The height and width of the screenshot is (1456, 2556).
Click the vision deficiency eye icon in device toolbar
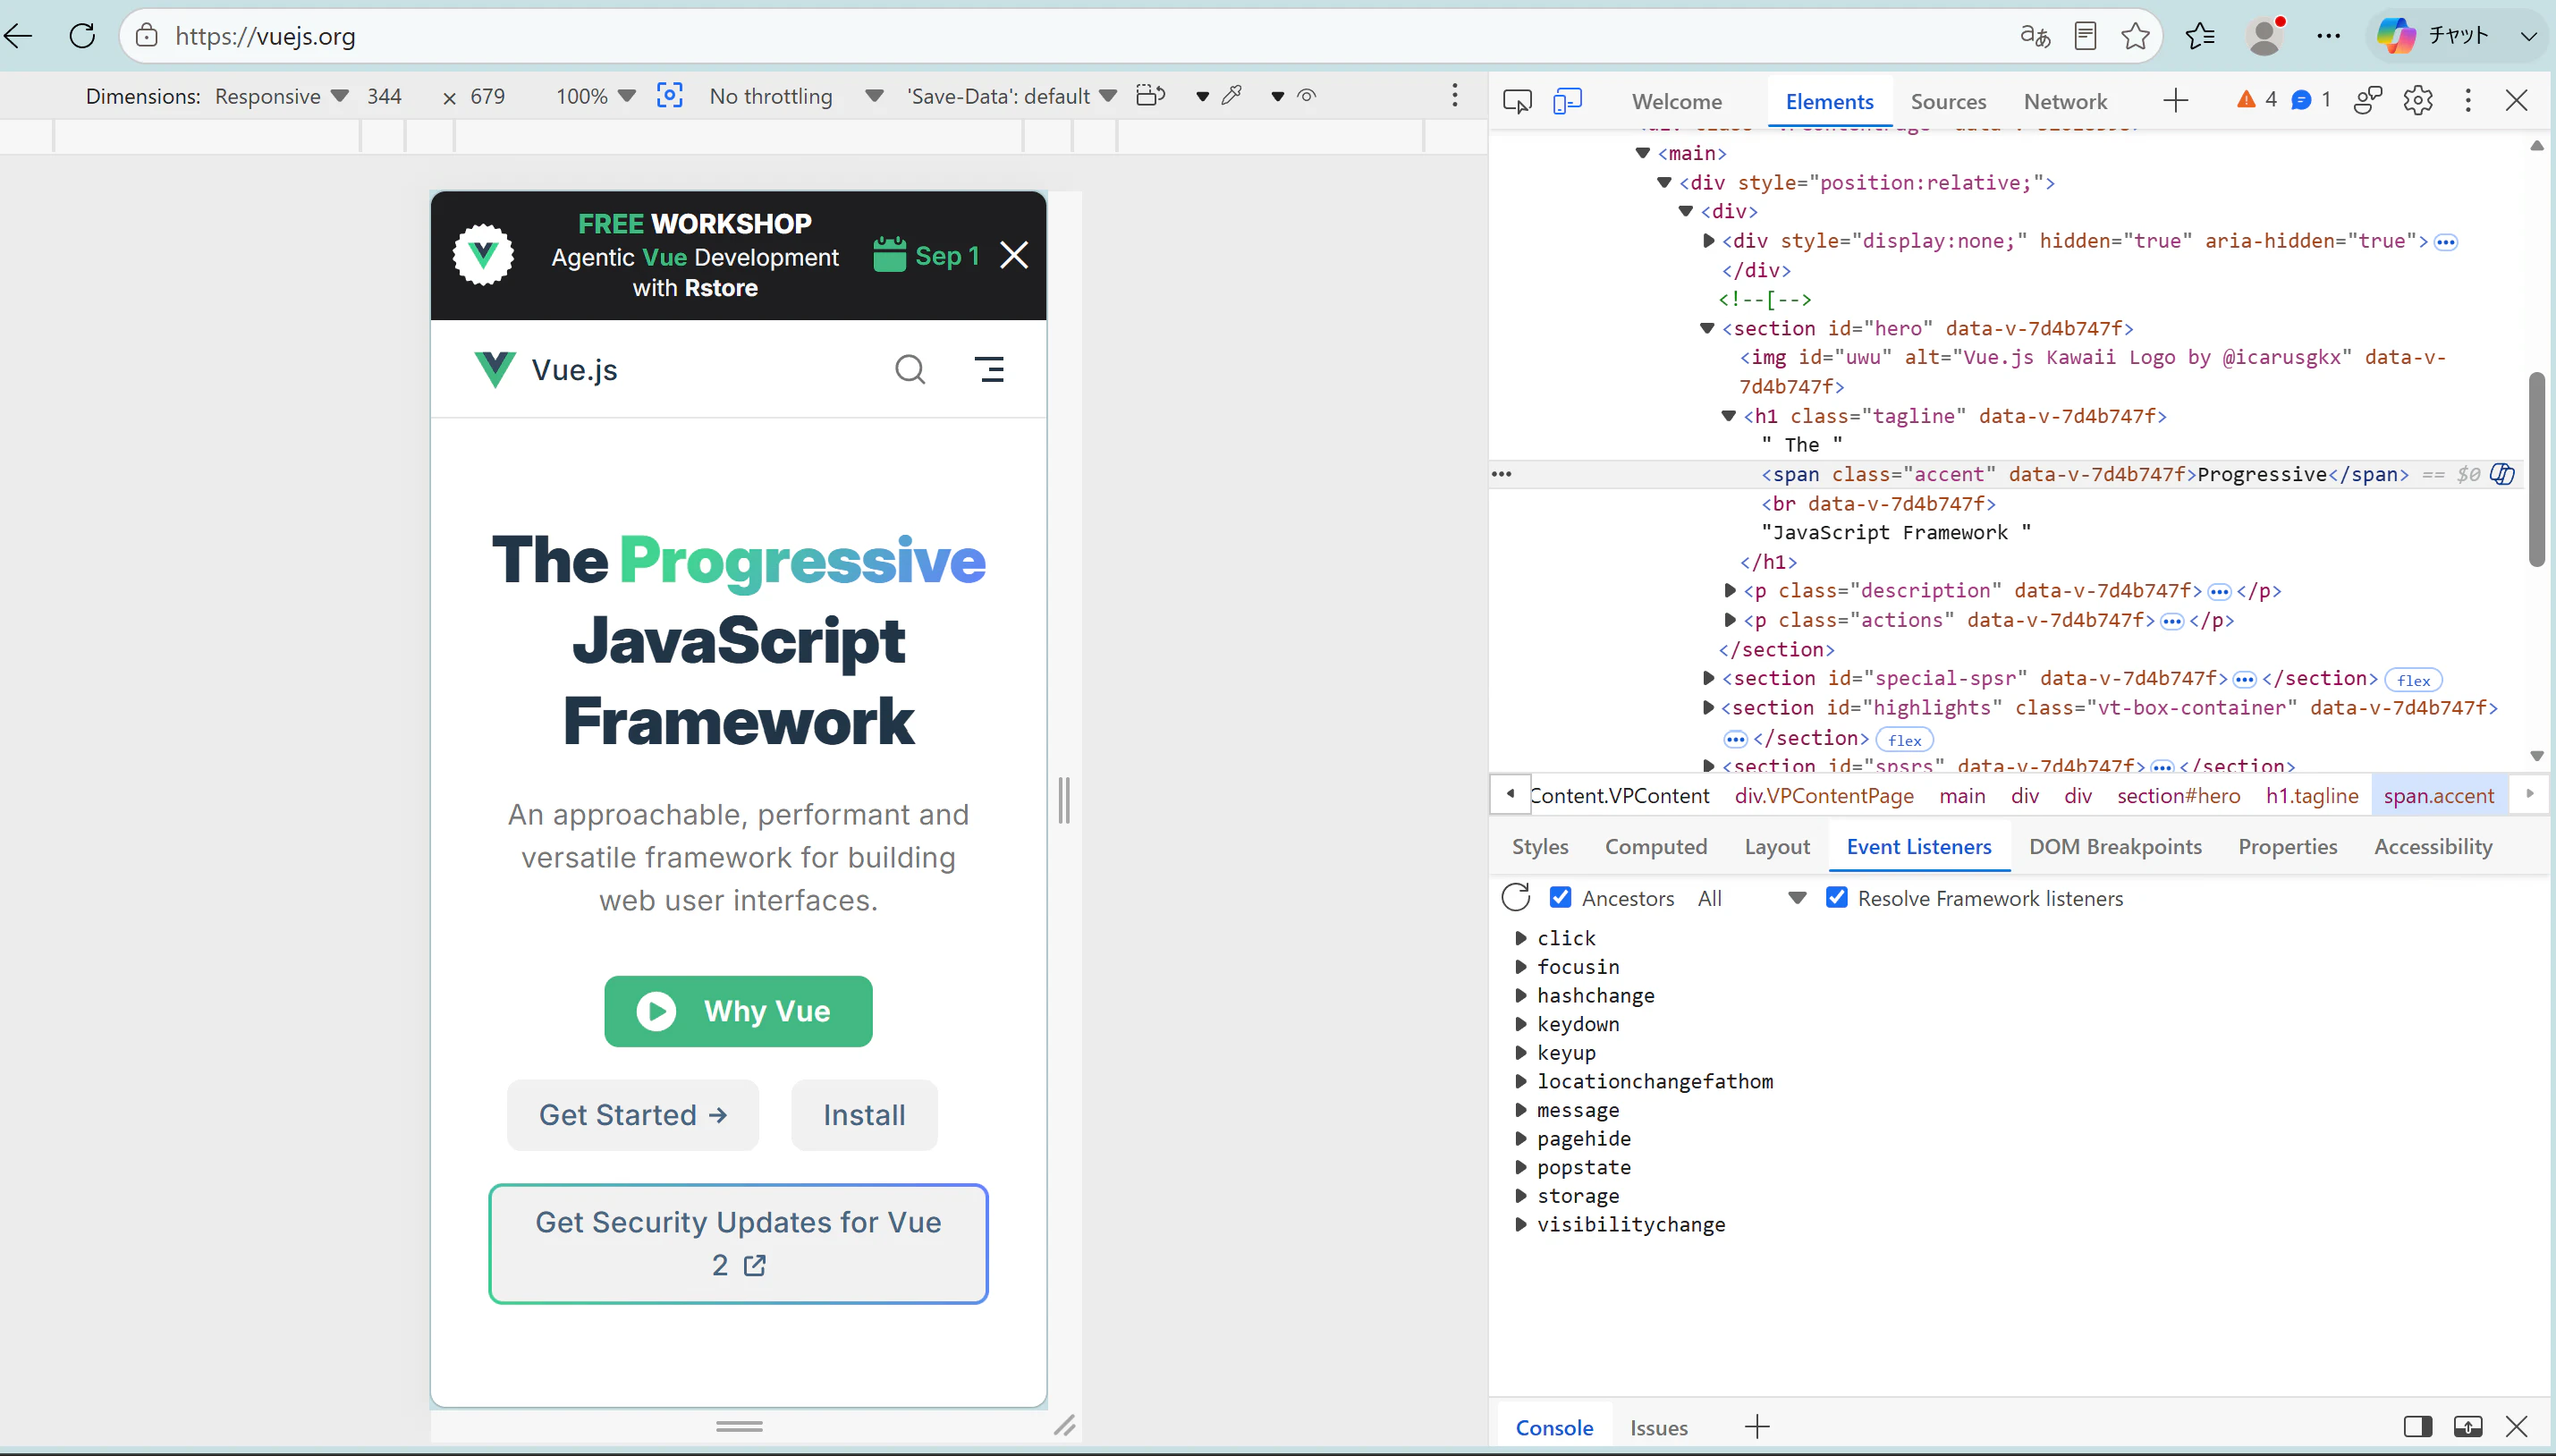1306,96
